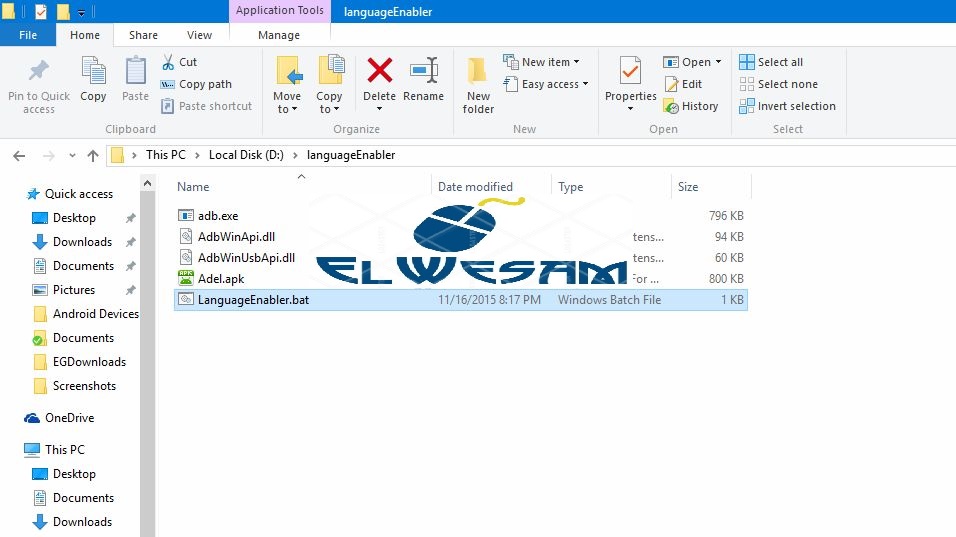Sort files by Name column
956x537 pixels.
tap(193, 187)
